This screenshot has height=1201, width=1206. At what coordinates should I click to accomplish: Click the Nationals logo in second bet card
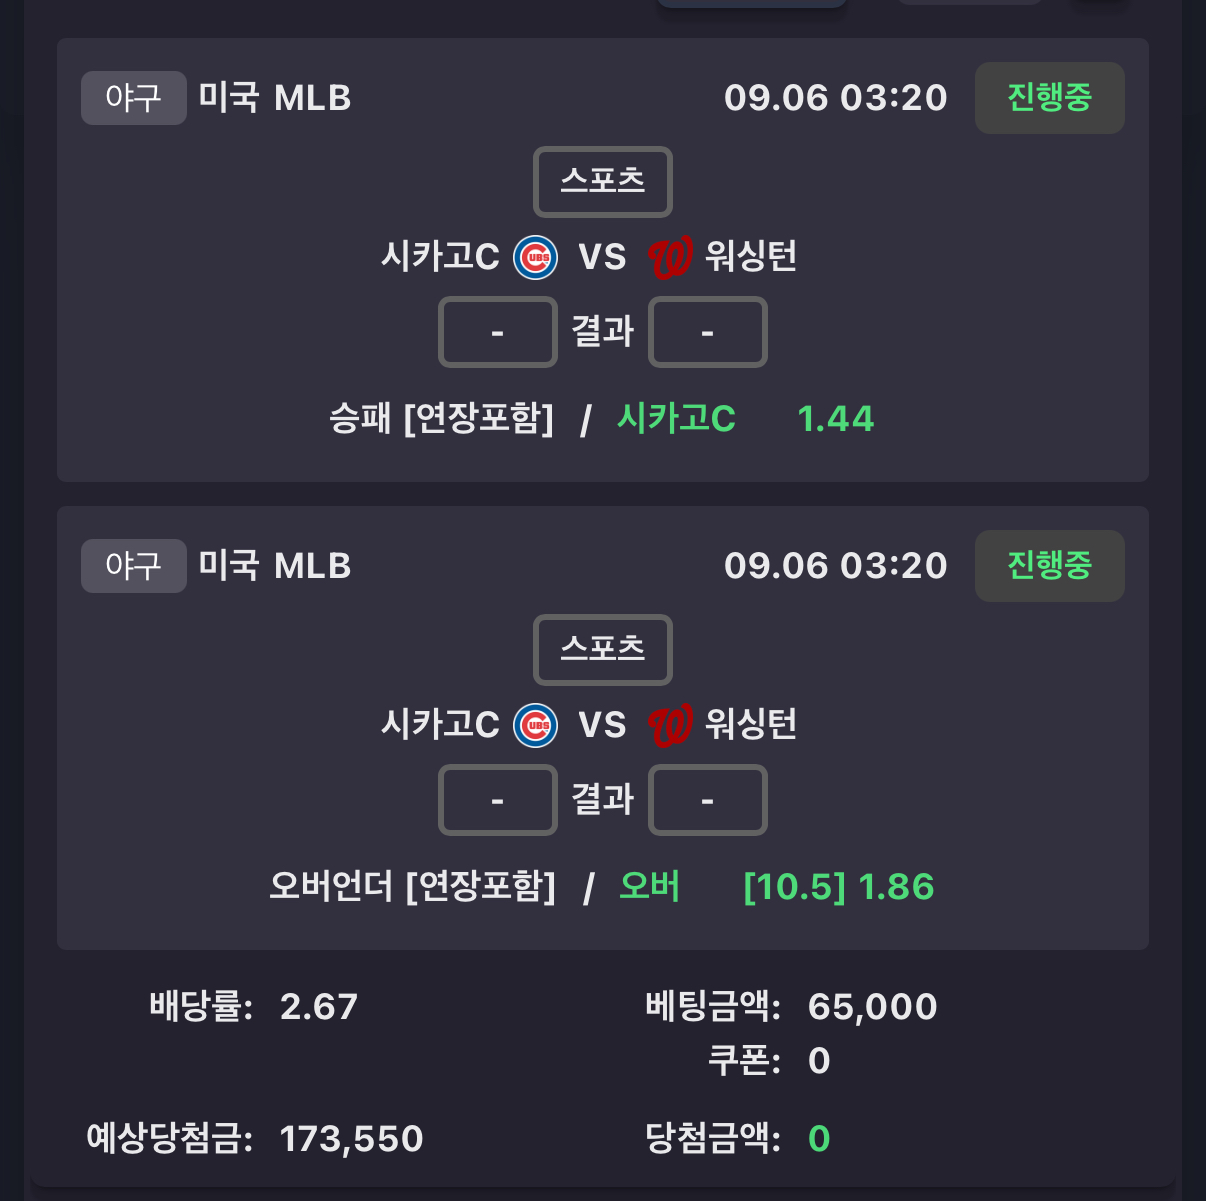pyautogui.click(x=669, y=725)
